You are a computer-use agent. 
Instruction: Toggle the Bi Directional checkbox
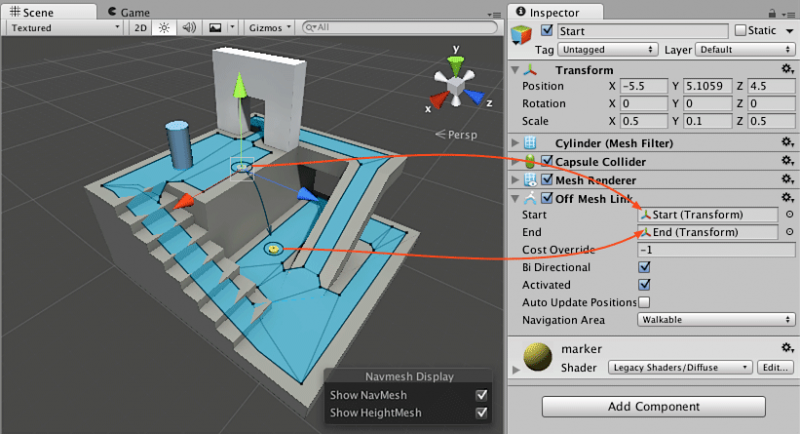click(x=644, y=267)
